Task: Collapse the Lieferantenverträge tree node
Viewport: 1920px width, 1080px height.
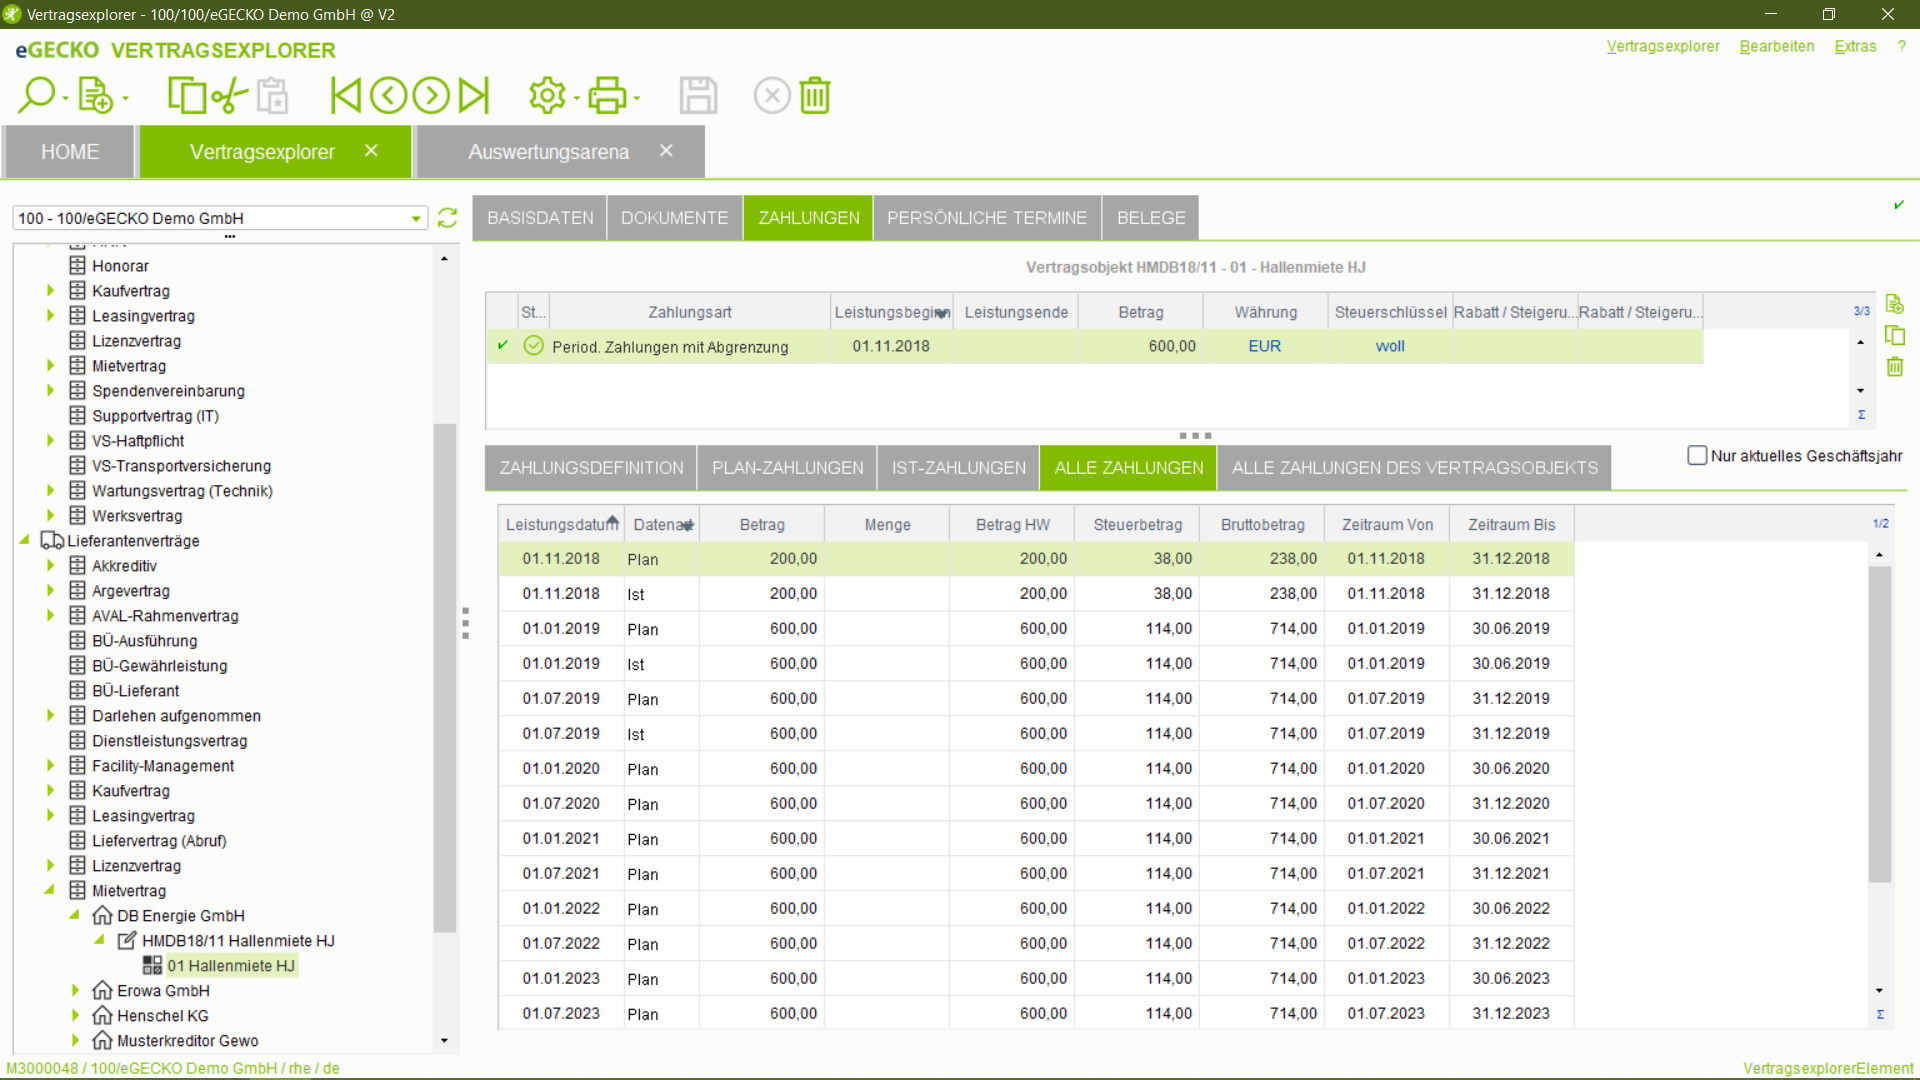Action: (25, 540)
